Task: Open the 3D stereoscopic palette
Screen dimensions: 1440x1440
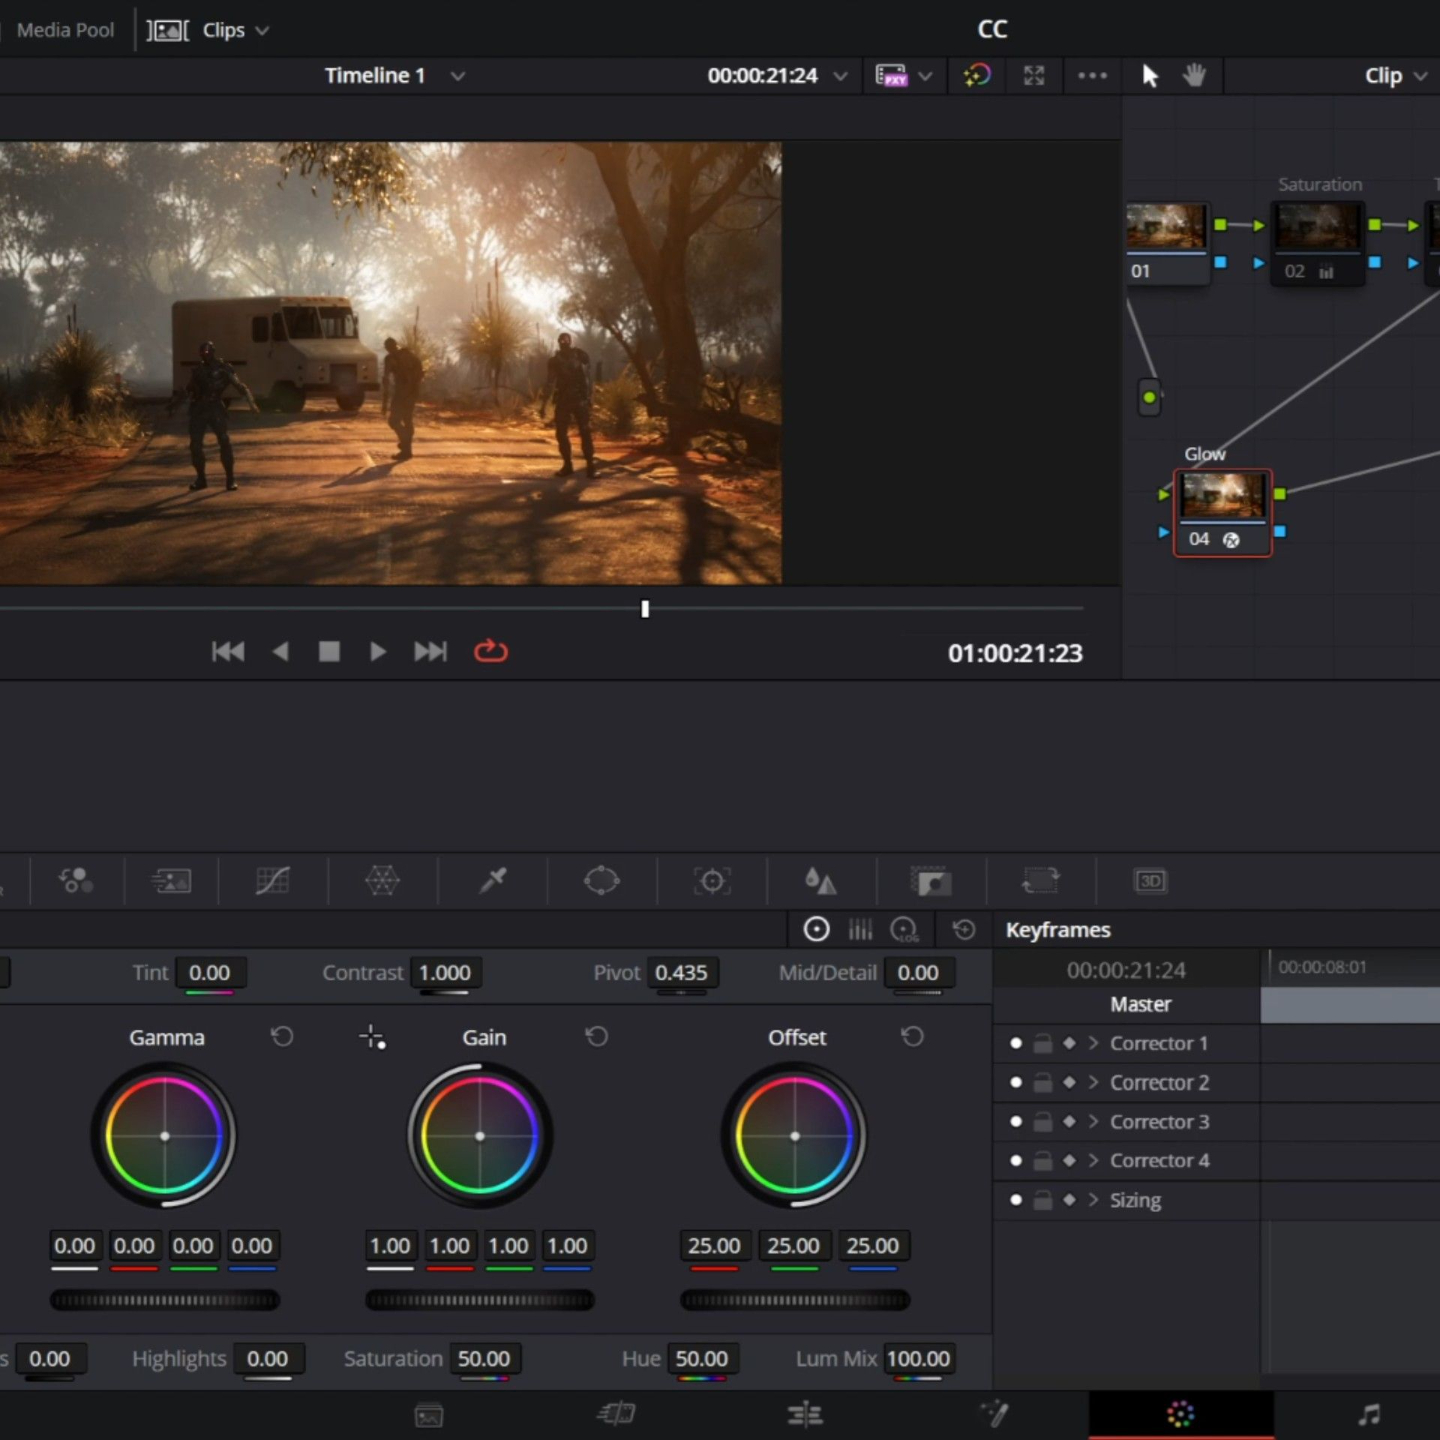Action: [x=1150, y=881]
